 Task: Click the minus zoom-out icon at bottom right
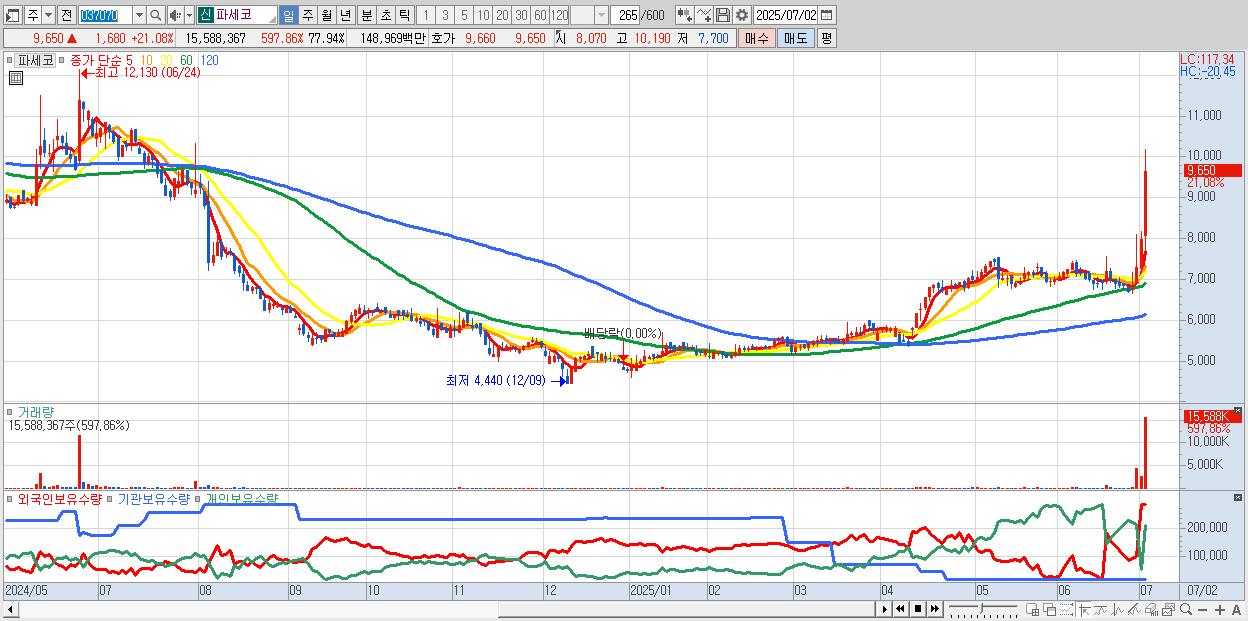(1202, 609)
